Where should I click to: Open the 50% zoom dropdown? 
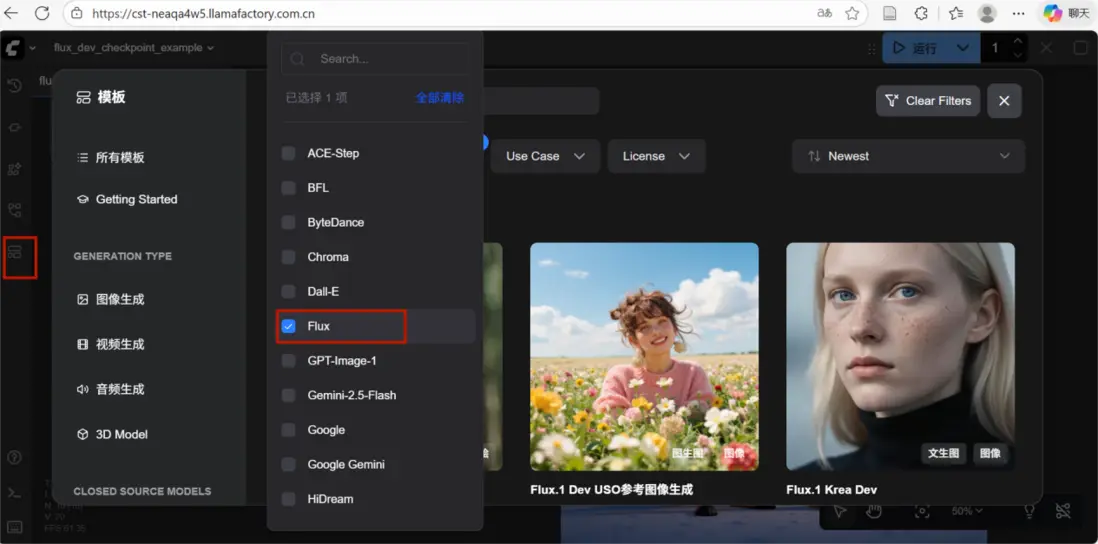pyautogui.click(x=967, y=511)
